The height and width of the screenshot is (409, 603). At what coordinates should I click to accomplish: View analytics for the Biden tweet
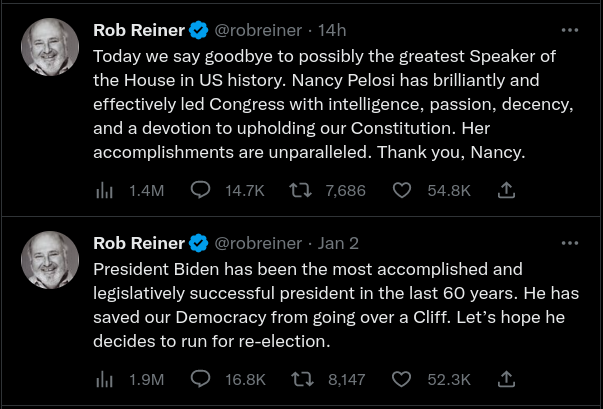pos(103,379)
